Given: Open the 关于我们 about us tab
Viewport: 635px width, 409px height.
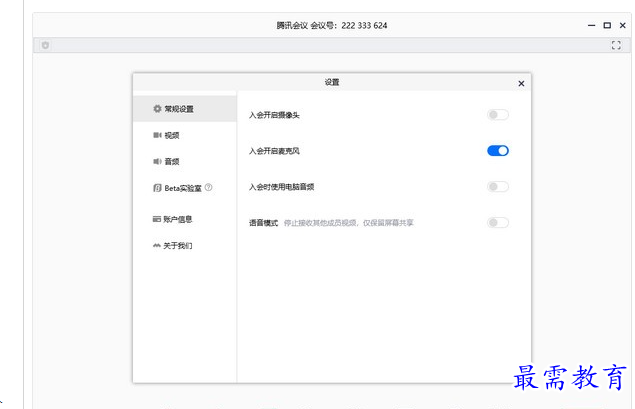Looking at the screenshot, I should pos(185,245).
